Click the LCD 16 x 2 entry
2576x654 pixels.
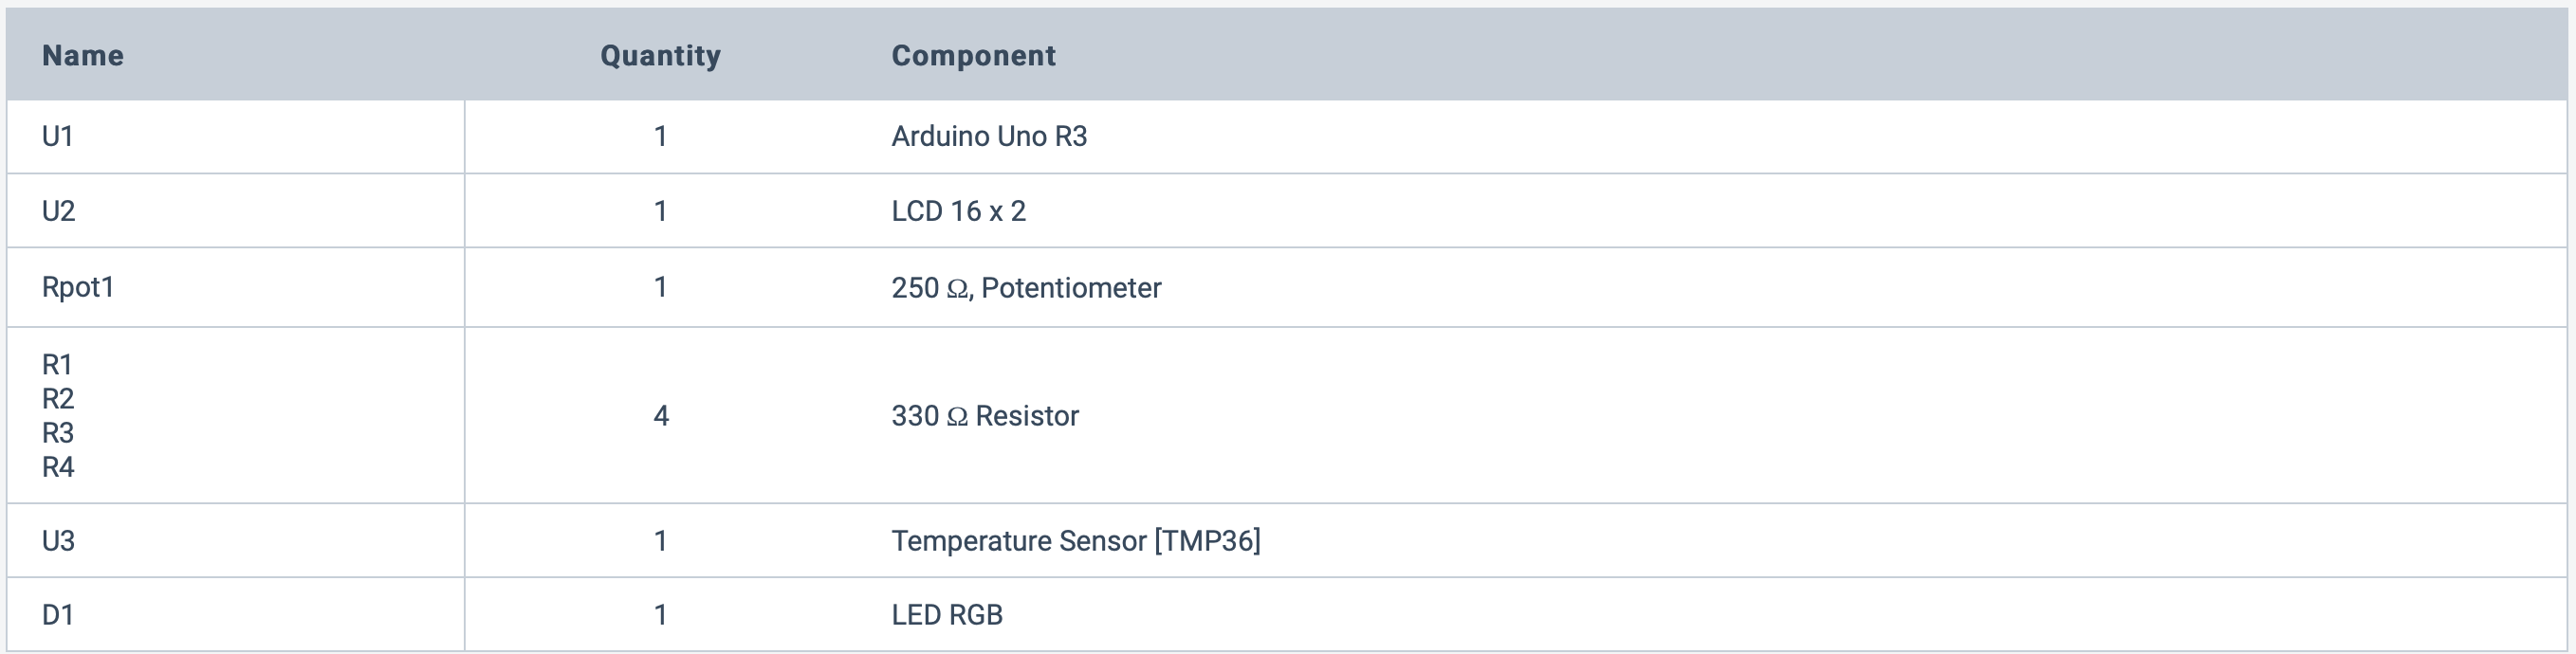pyautogui.click(x=958, y=211)
